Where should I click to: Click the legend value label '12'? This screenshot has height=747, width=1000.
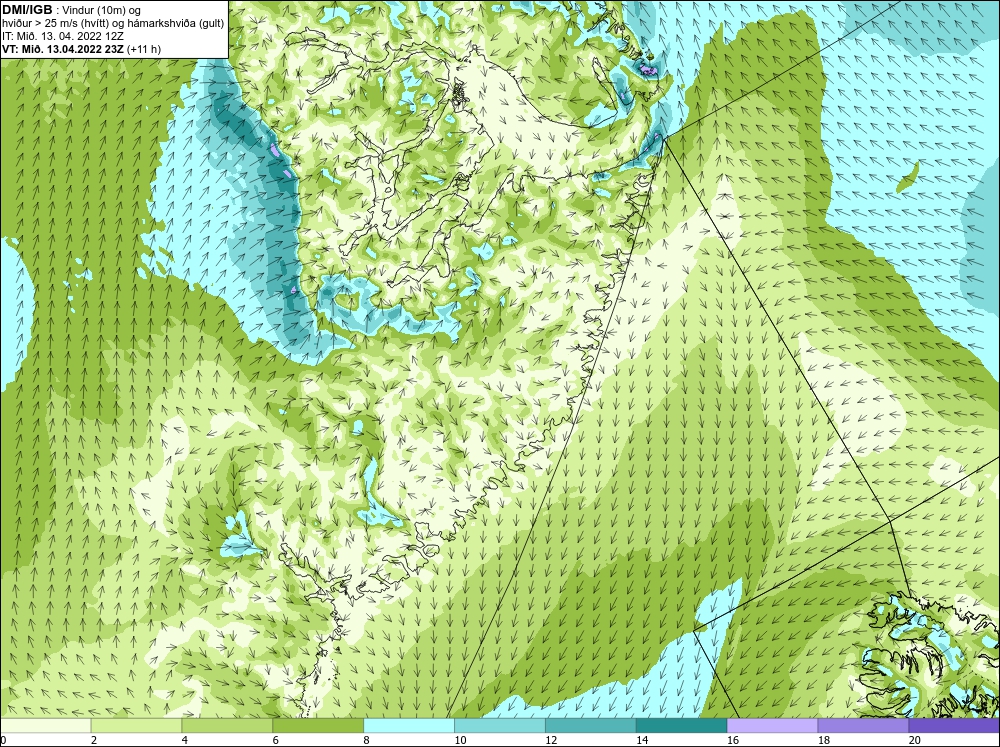[550, 740]
